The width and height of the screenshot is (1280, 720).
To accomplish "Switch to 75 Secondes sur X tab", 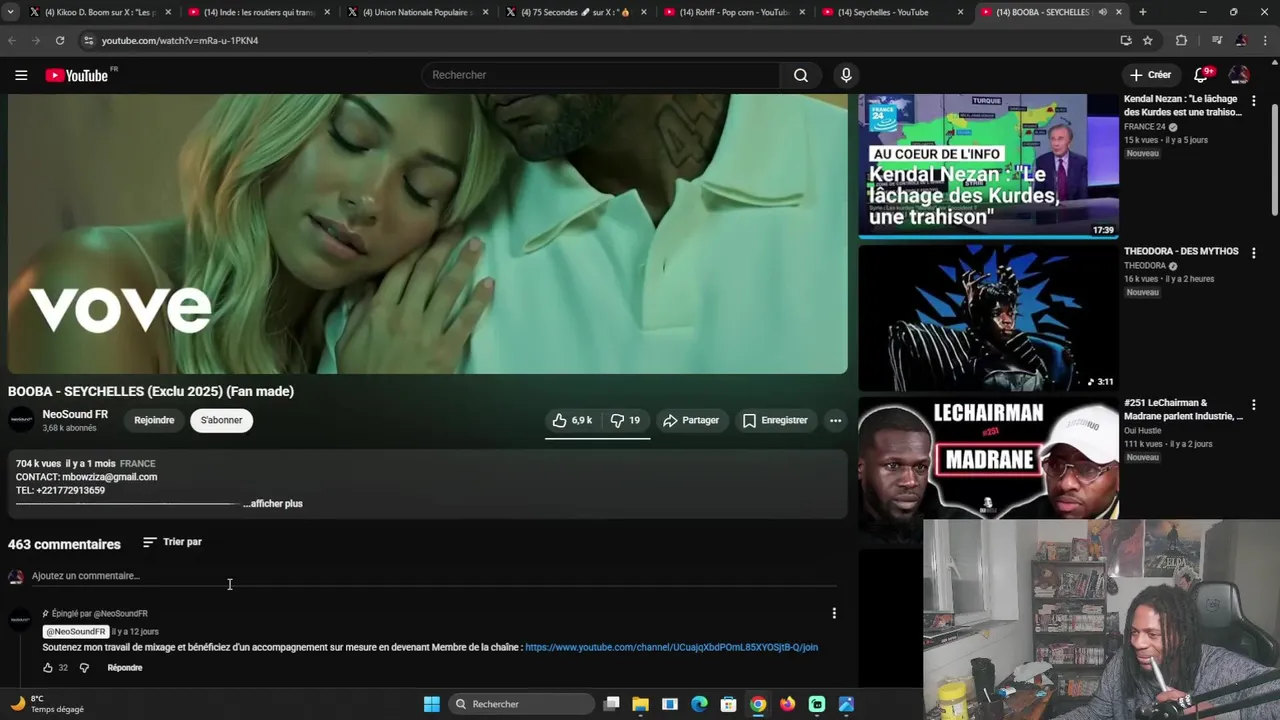I will 576,12.
